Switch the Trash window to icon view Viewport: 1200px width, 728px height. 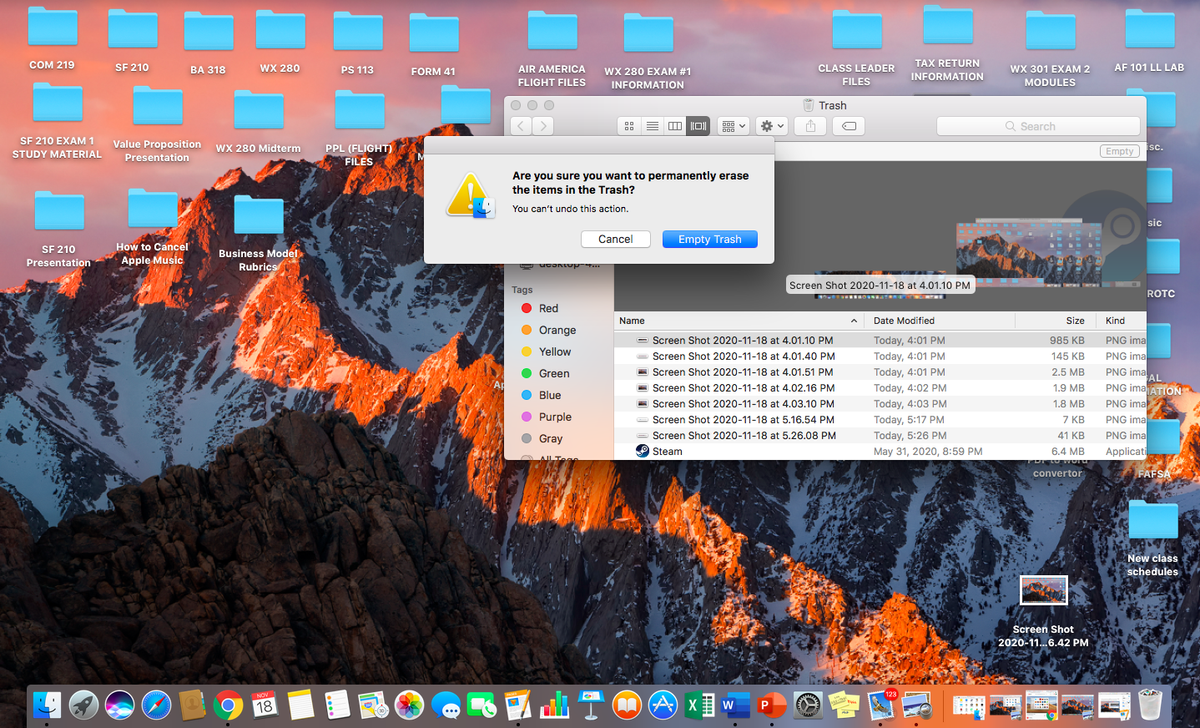[x=629, y=126]
